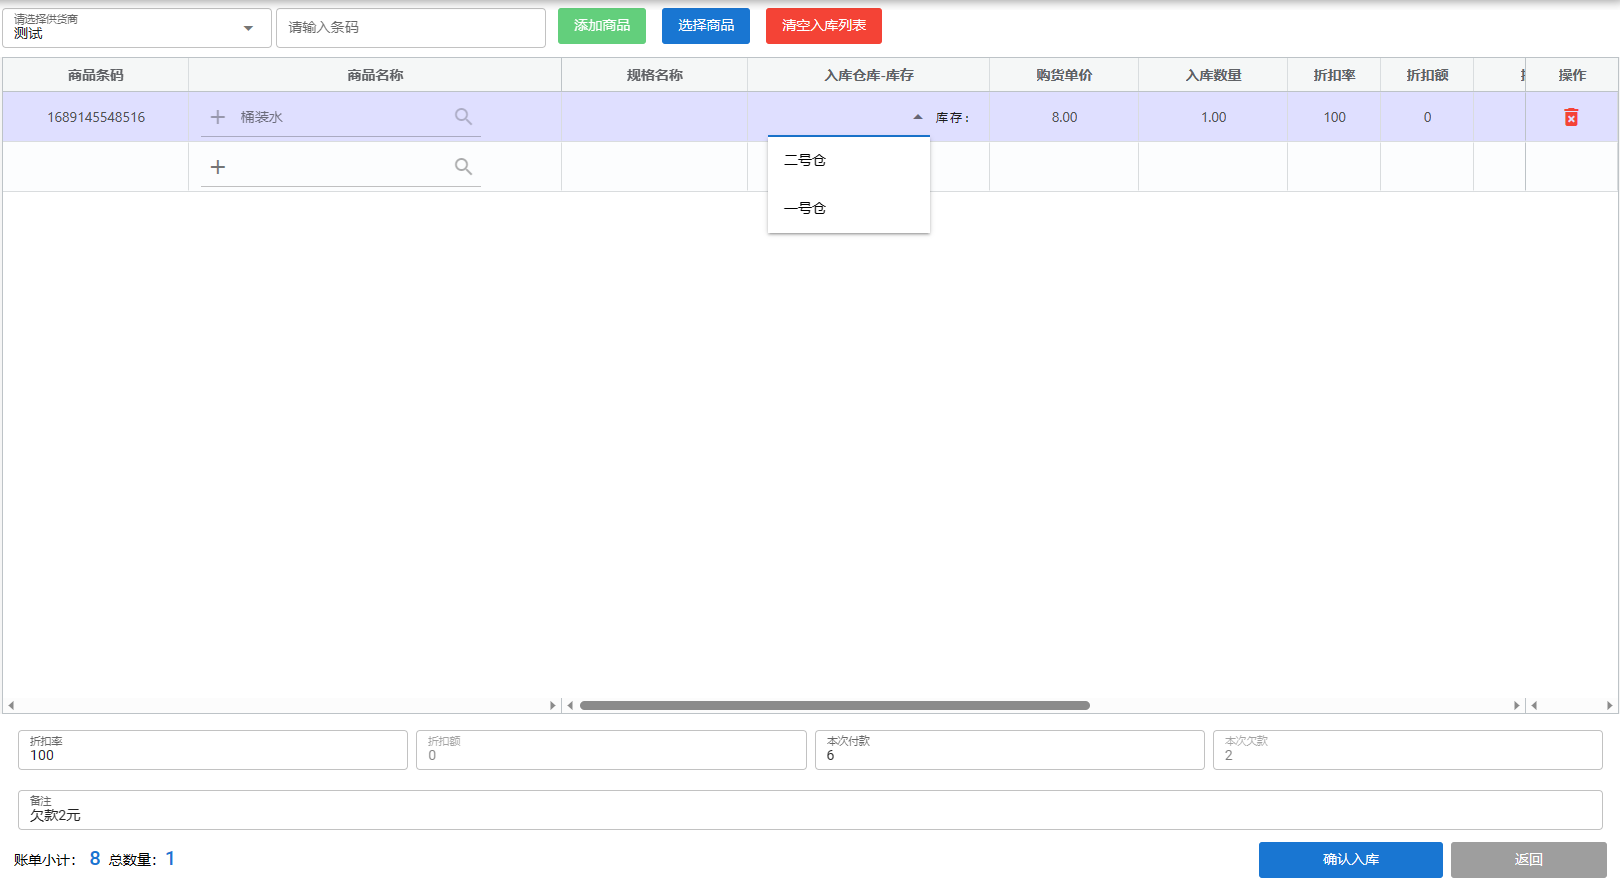Click the left pane scrollbar right arrow
Viewport: 1620px width, 887px height.
pyautogui.click(x=553, y=705)
